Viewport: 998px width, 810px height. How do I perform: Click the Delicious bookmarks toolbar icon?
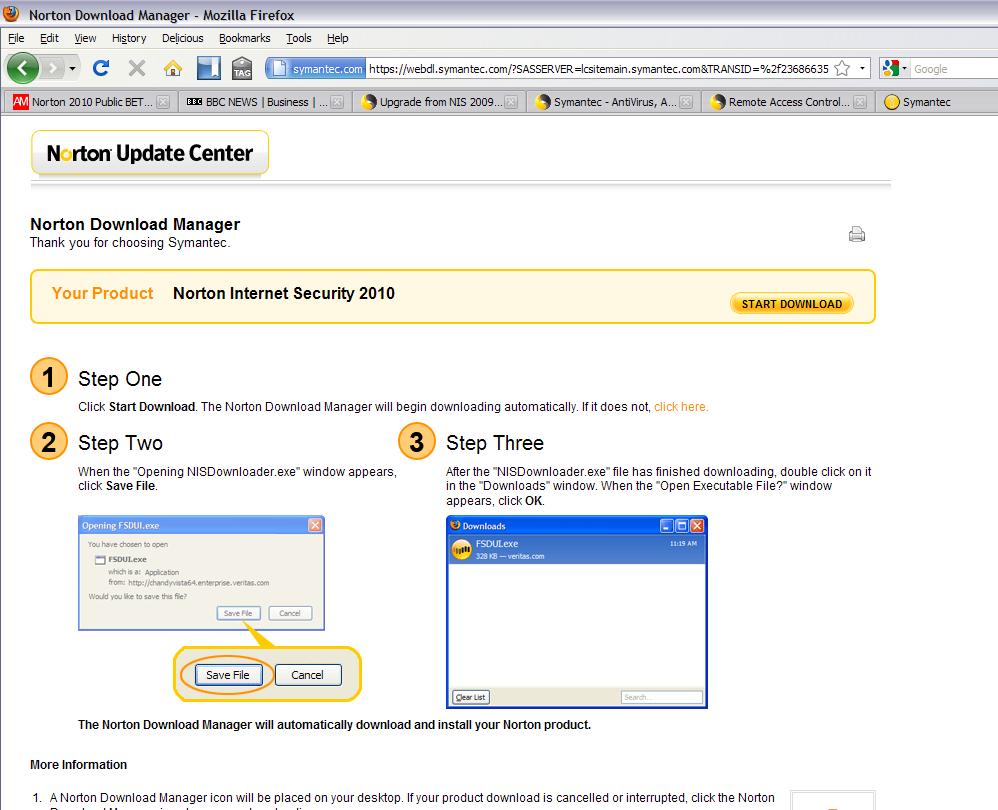pyautogui.click(x=208, y=67)
